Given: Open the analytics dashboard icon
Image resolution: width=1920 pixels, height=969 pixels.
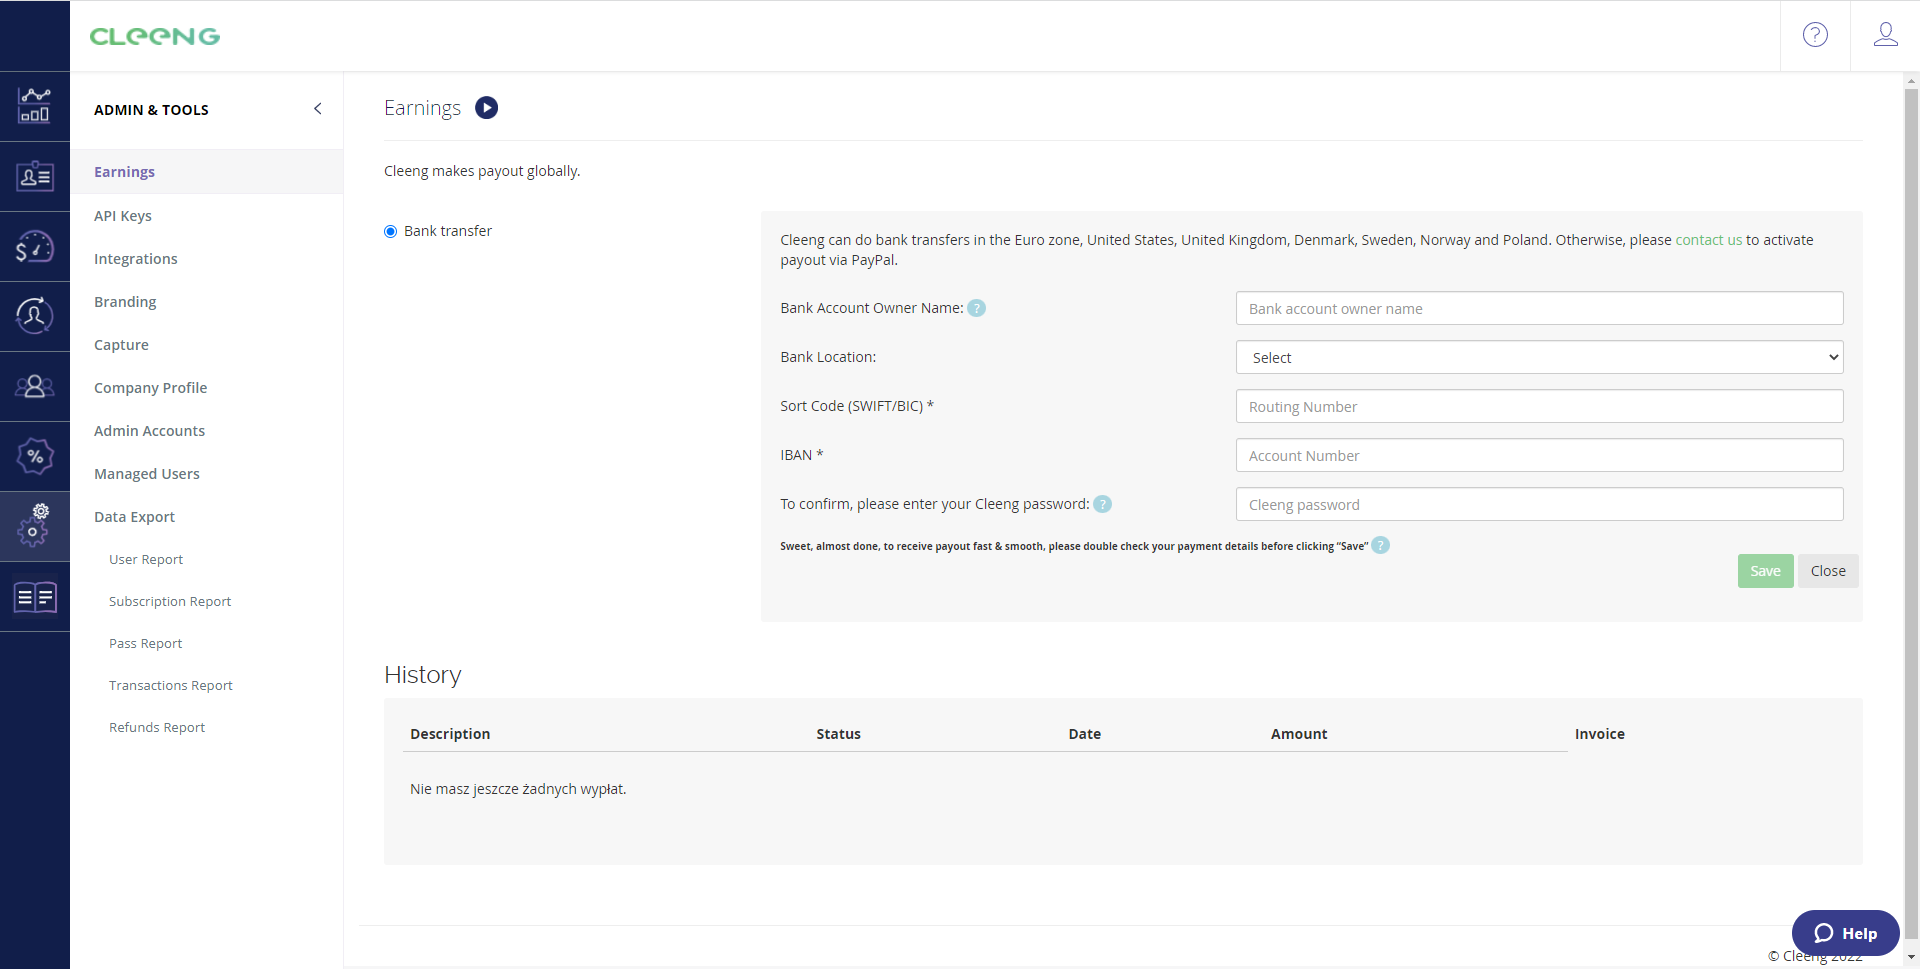Looking at the screenshot, I should pyautogui.click(x=35, y=105).
